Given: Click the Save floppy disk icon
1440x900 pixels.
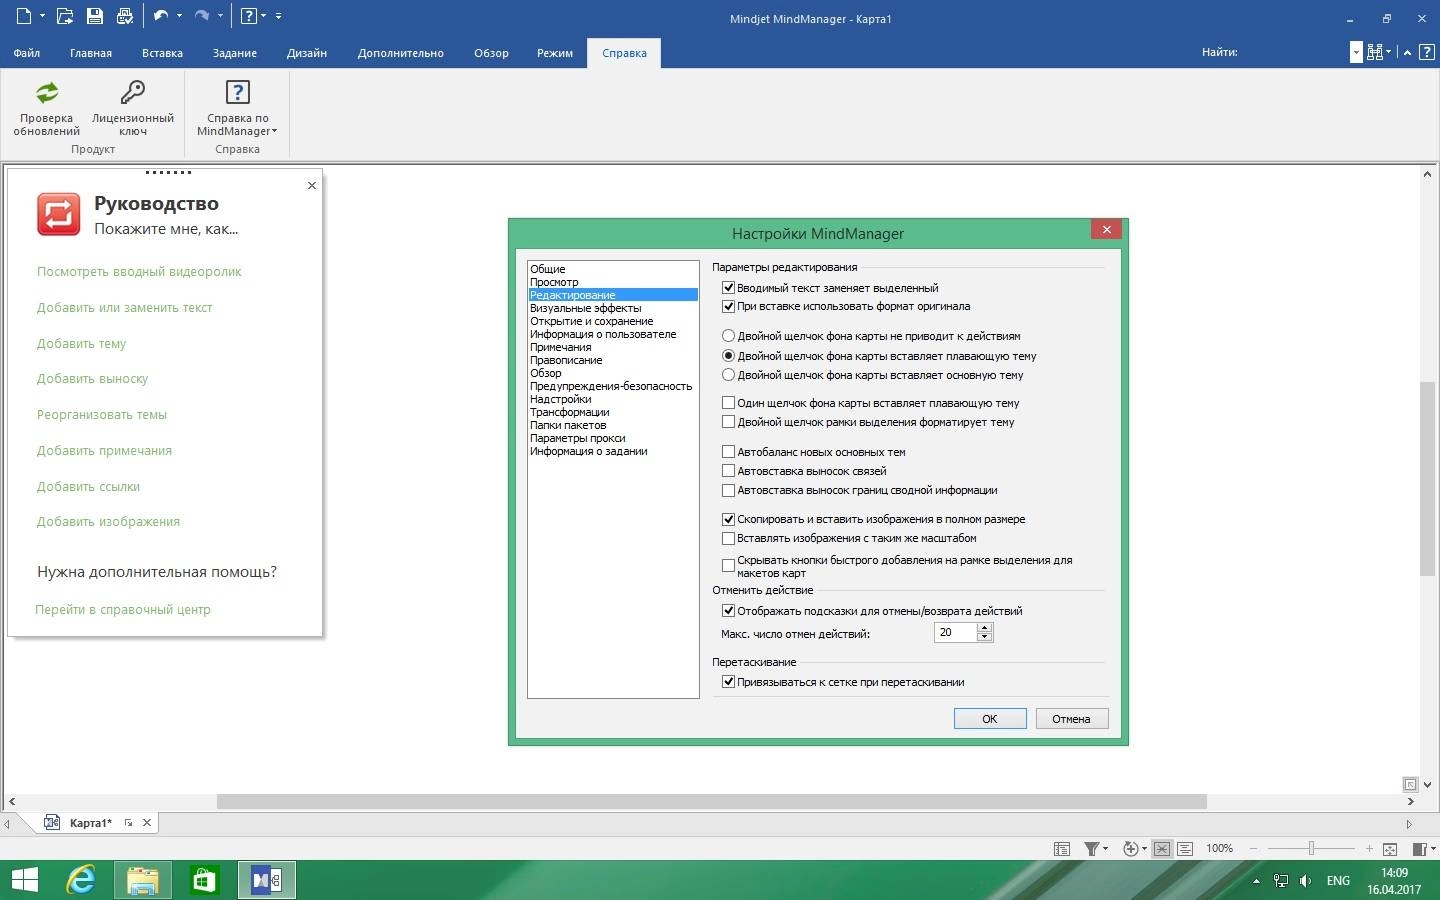Looking at the screenshot, I should pos(95,16).
